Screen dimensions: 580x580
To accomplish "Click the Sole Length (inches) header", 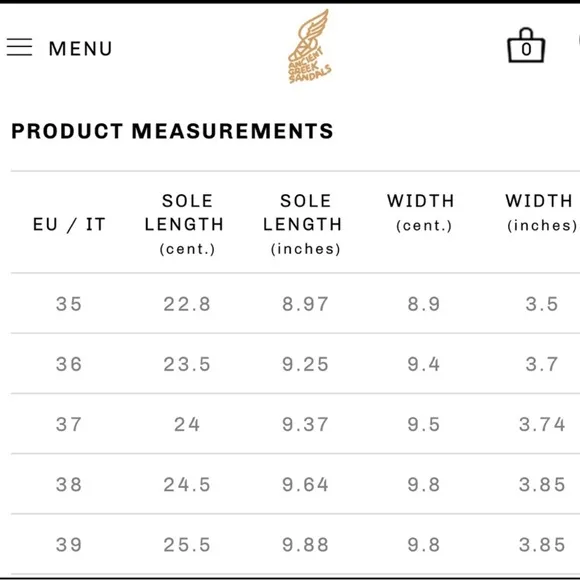I will pyautogui.click(x=303, y=224).
